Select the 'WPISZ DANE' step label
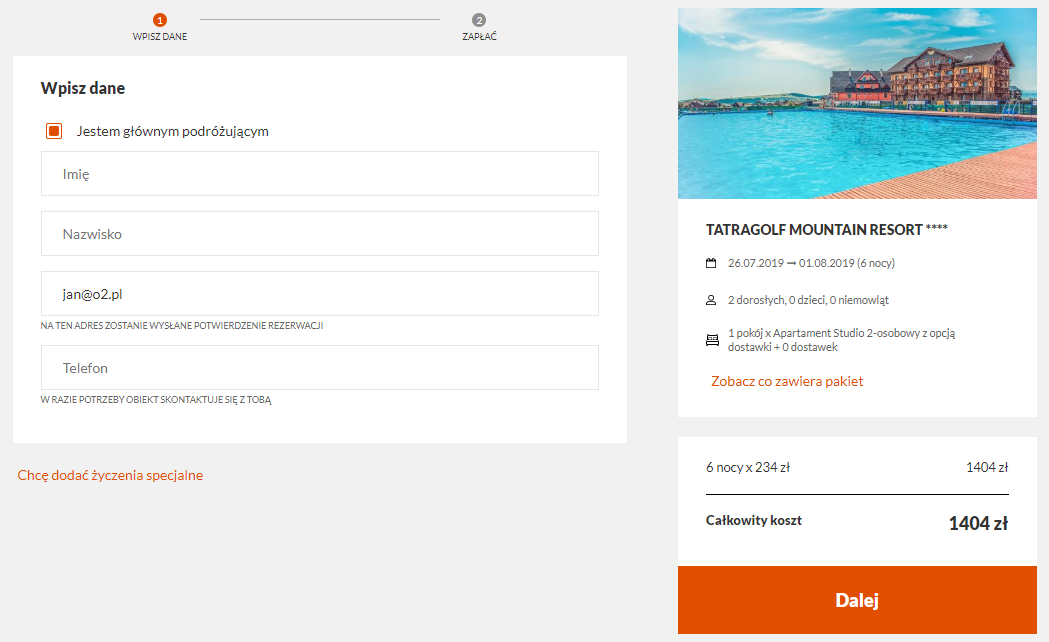Image resolution: width=1049 pixels, height=642 pixels. tap(160, 37)
